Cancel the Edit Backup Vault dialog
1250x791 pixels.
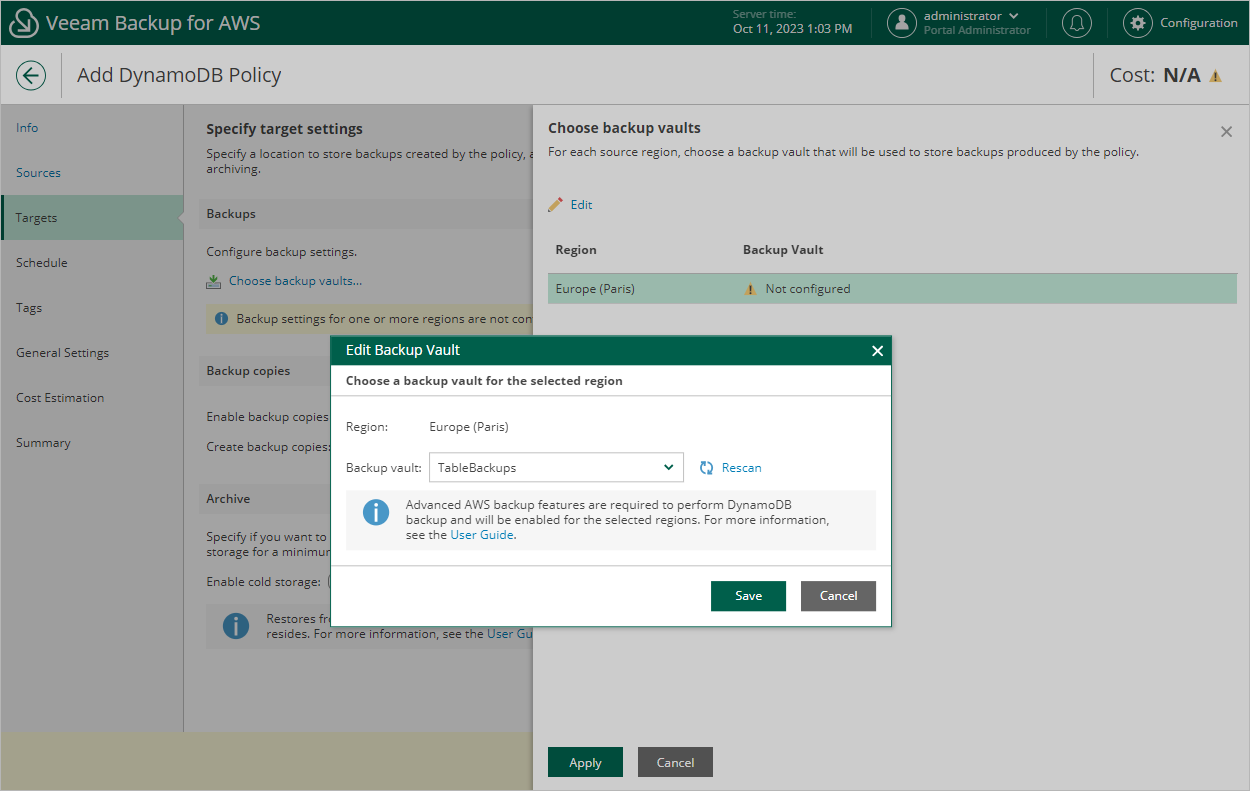tap(838, 596)
